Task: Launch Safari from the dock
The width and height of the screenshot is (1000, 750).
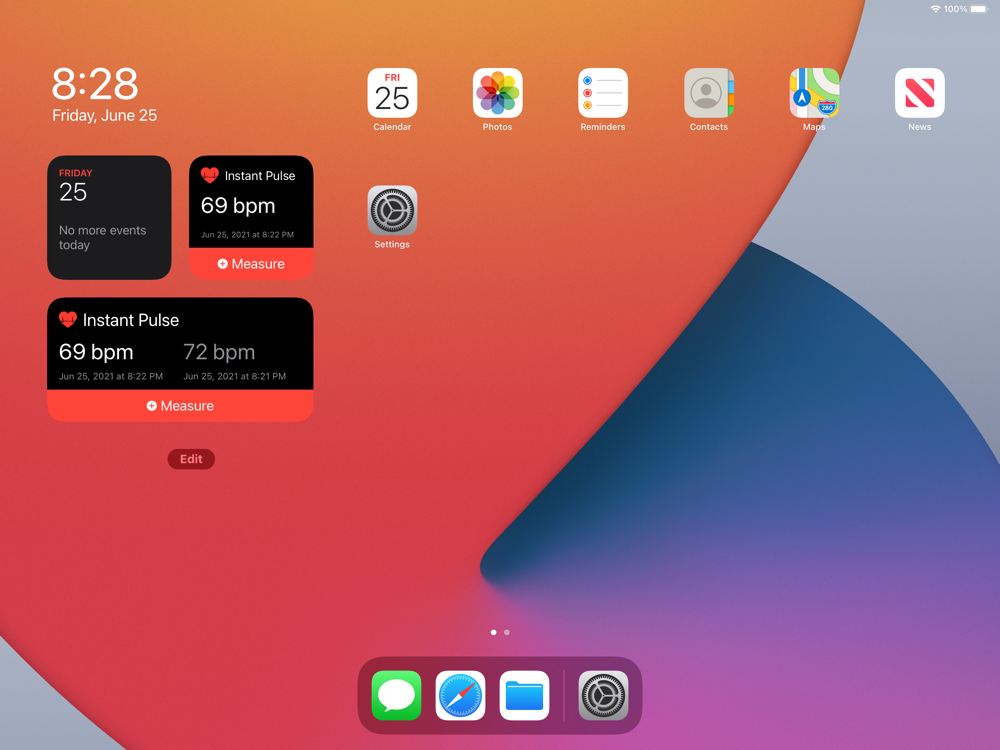Action: point(460,695)
